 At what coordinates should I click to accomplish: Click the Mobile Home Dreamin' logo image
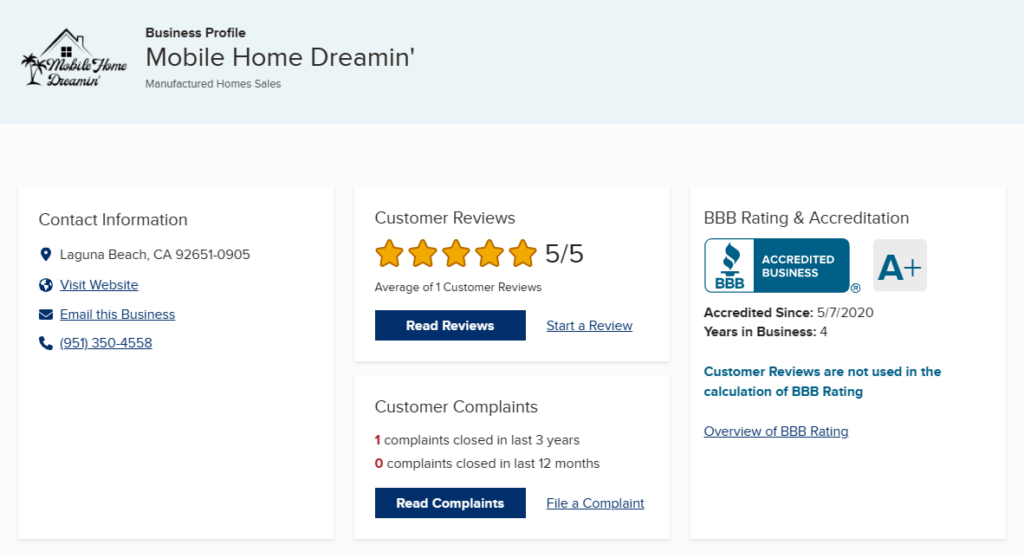[x=74, y=58]
